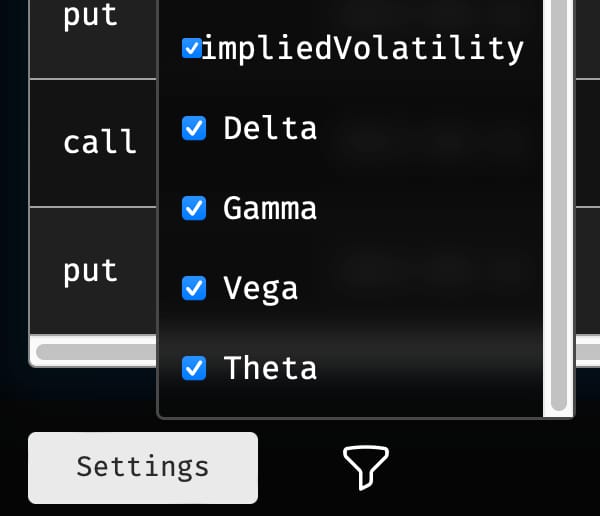Viewport: 600px width, 516px height.
Task: Click the Vega label text
Action: click(x=261, y=289)
